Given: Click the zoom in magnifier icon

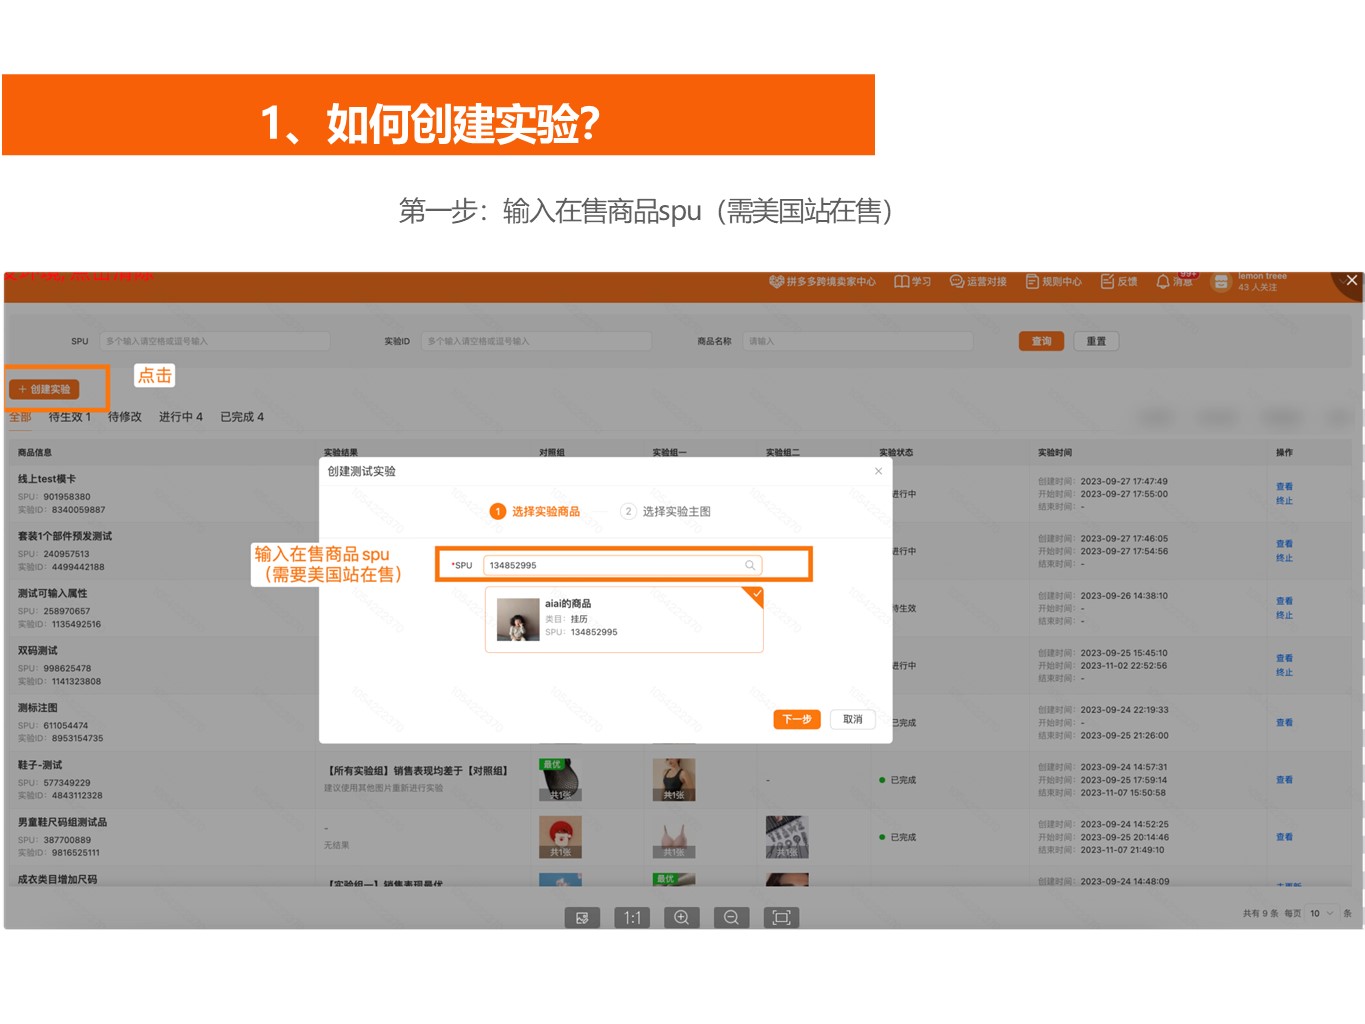Looking at the screenshot, I should [682, 917].
